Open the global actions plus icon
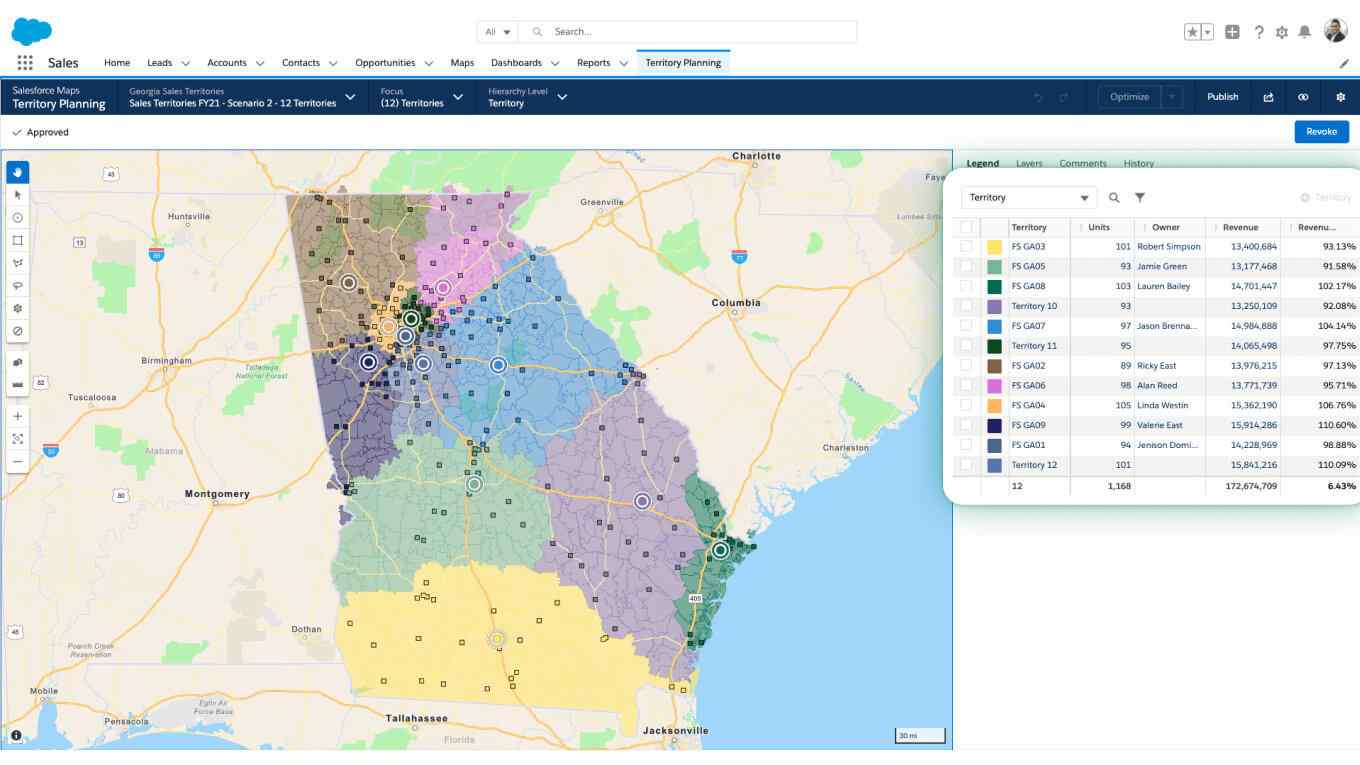Image resolution: width=1360 pixels, height=765 pixels. pos(1232,32)
